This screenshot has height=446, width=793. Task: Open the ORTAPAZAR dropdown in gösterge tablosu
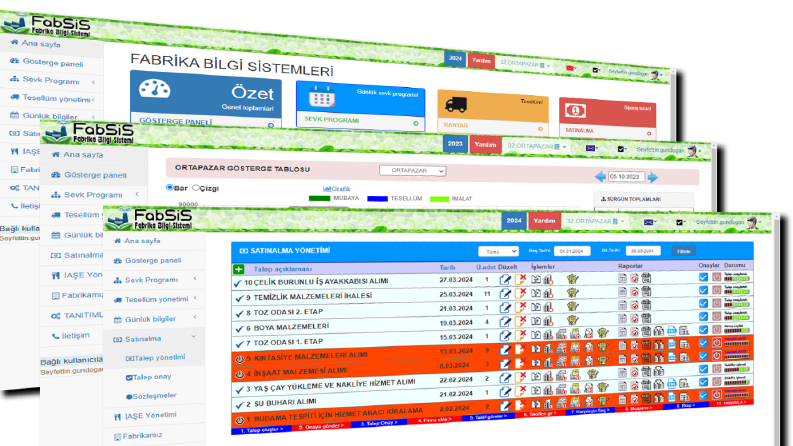pyautogui.click(x=413, y=171)
